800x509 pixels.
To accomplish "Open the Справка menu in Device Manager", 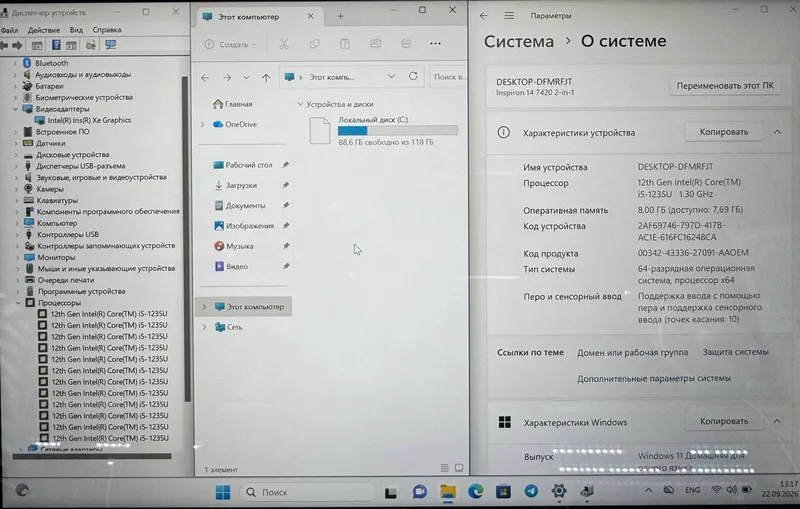I will click(x=107, y=30).
